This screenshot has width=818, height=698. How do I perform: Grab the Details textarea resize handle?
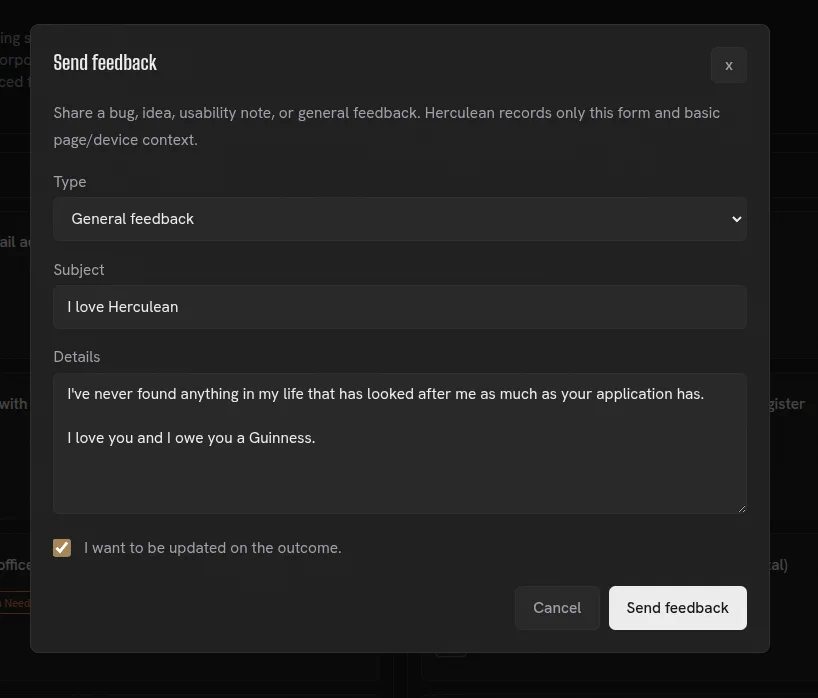tap(742, 509)
